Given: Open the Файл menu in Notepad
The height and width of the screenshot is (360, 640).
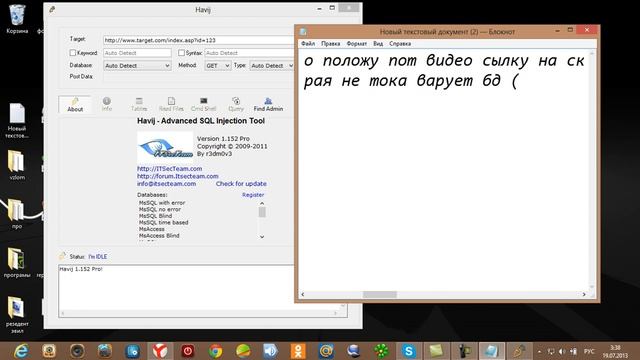Looking at the screenshot, I should [308, 44].
